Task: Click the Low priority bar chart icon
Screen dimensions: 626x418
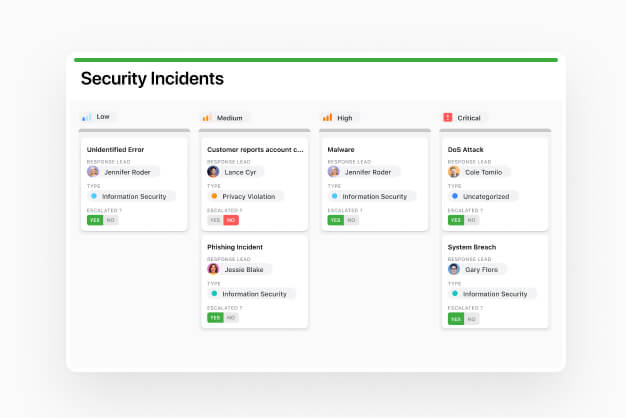Action: (86, 117)
